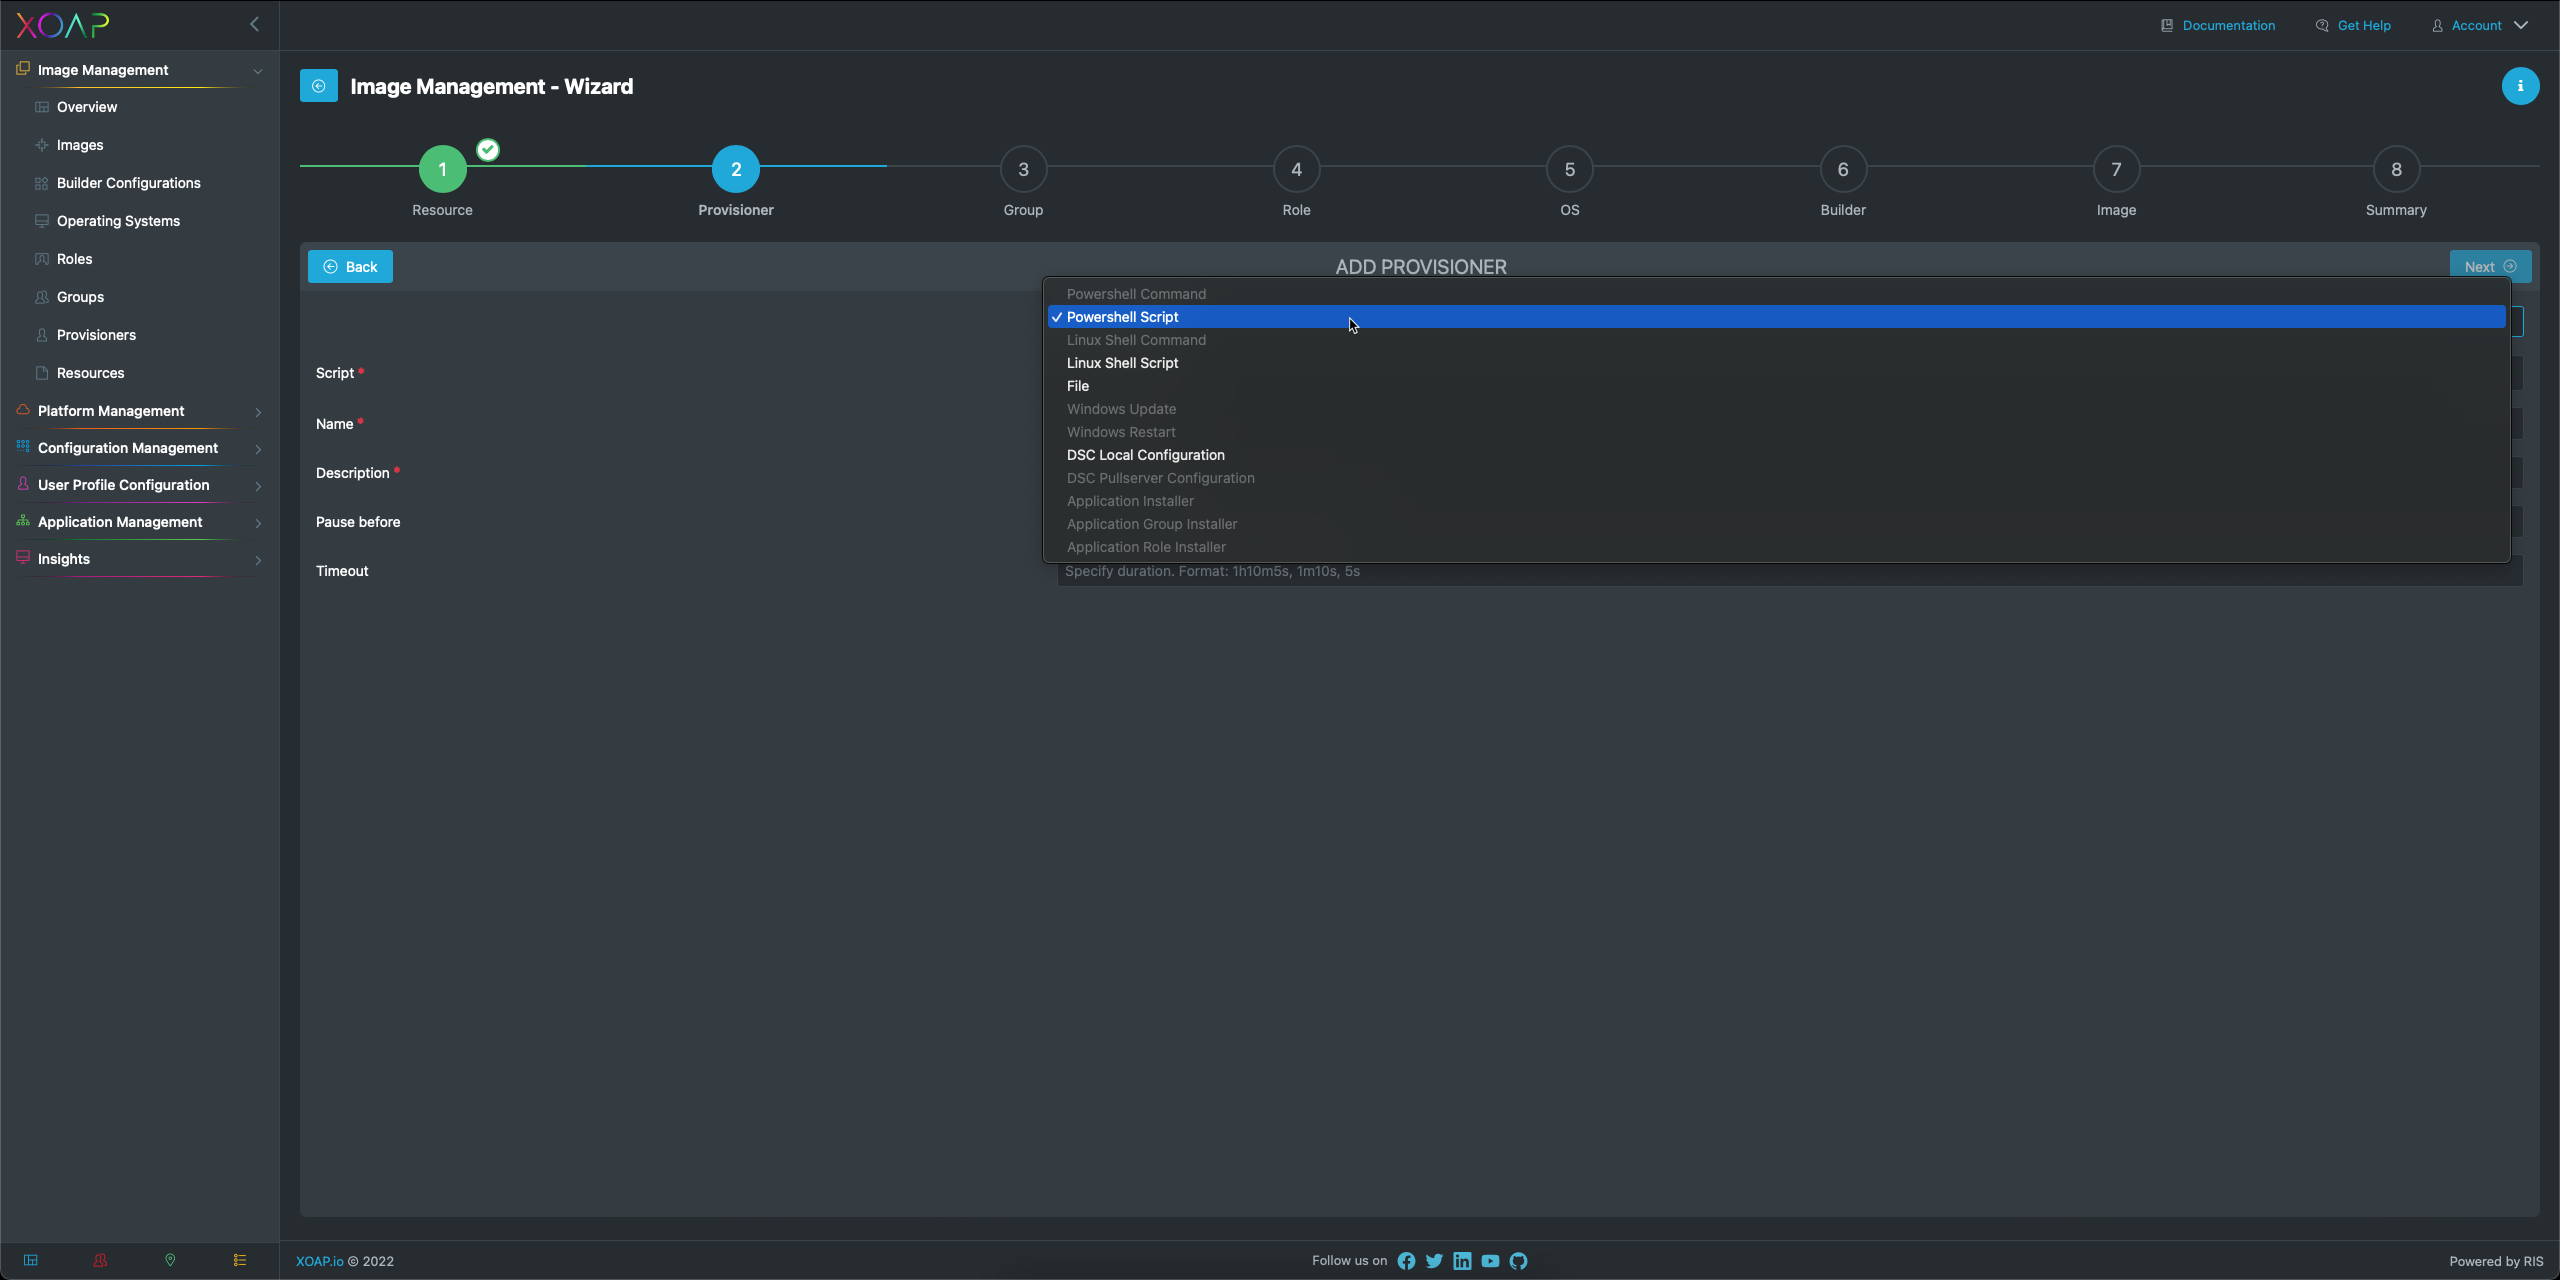Open Resources in sidebar
The height and width of the screenshot is (1280, 2560).
(x=90, y=373)
